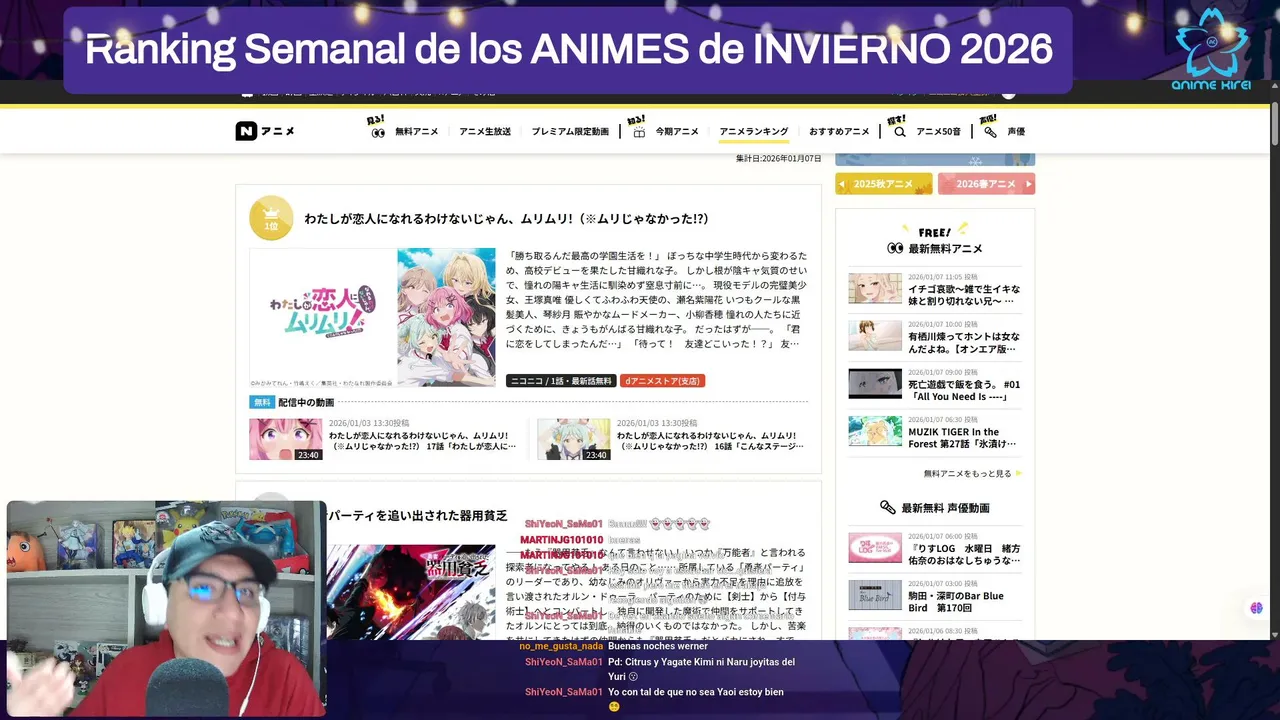
Task: Click the eyes icon beside 最新無料アニメ heading
Action: [895, 248]
